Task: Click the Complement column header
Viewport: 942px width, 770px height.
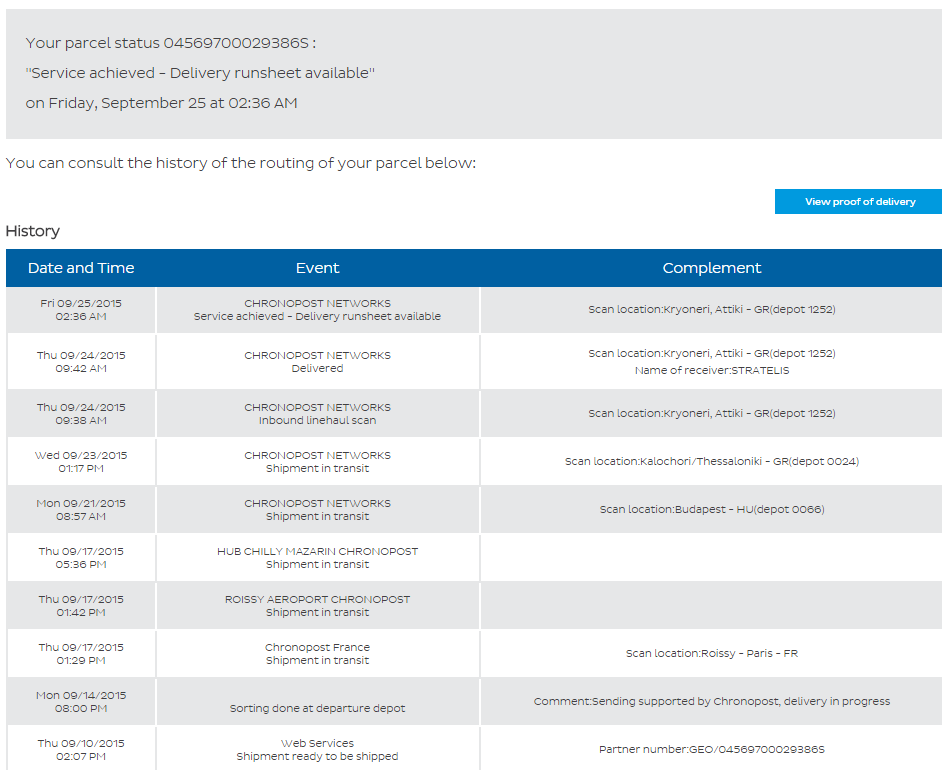Action: 711,268
